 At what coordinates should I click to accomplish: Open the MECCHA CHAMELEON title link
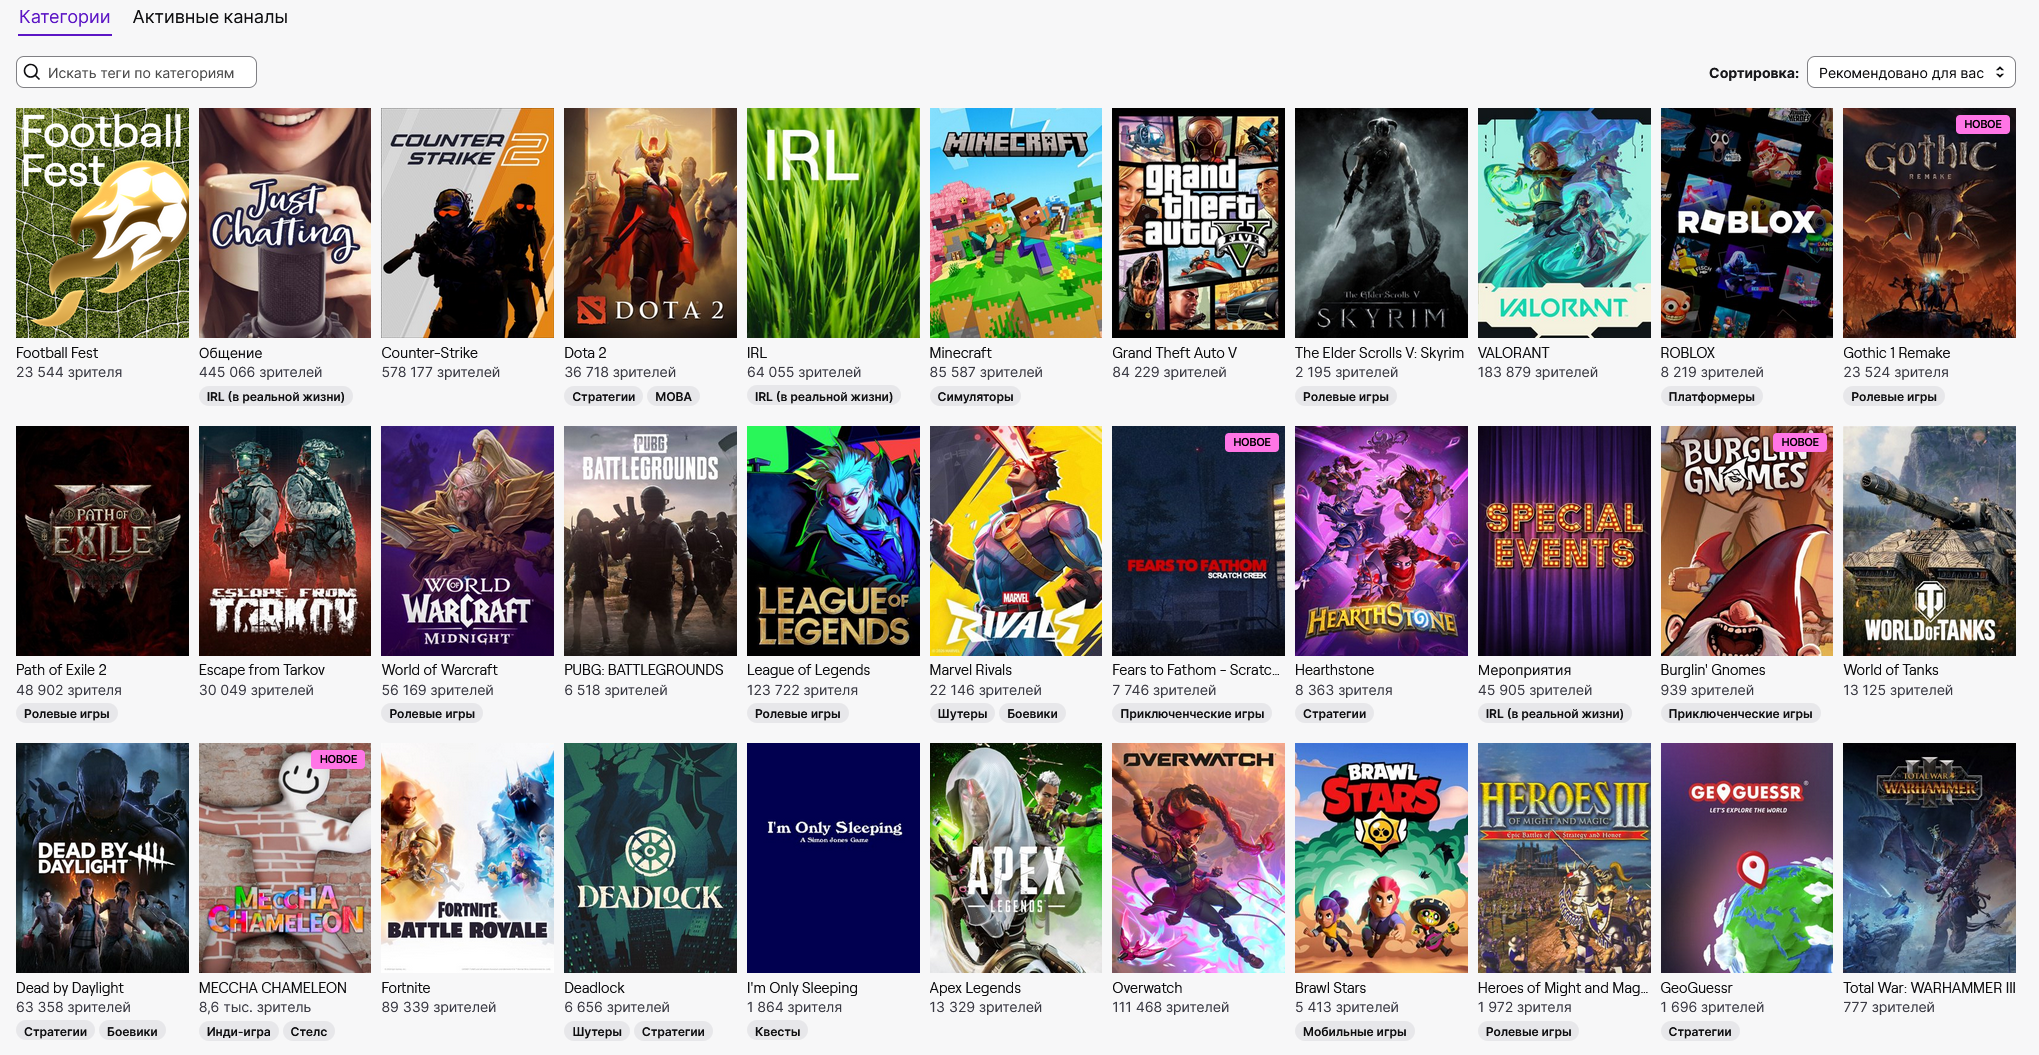[x=273, y=988]
